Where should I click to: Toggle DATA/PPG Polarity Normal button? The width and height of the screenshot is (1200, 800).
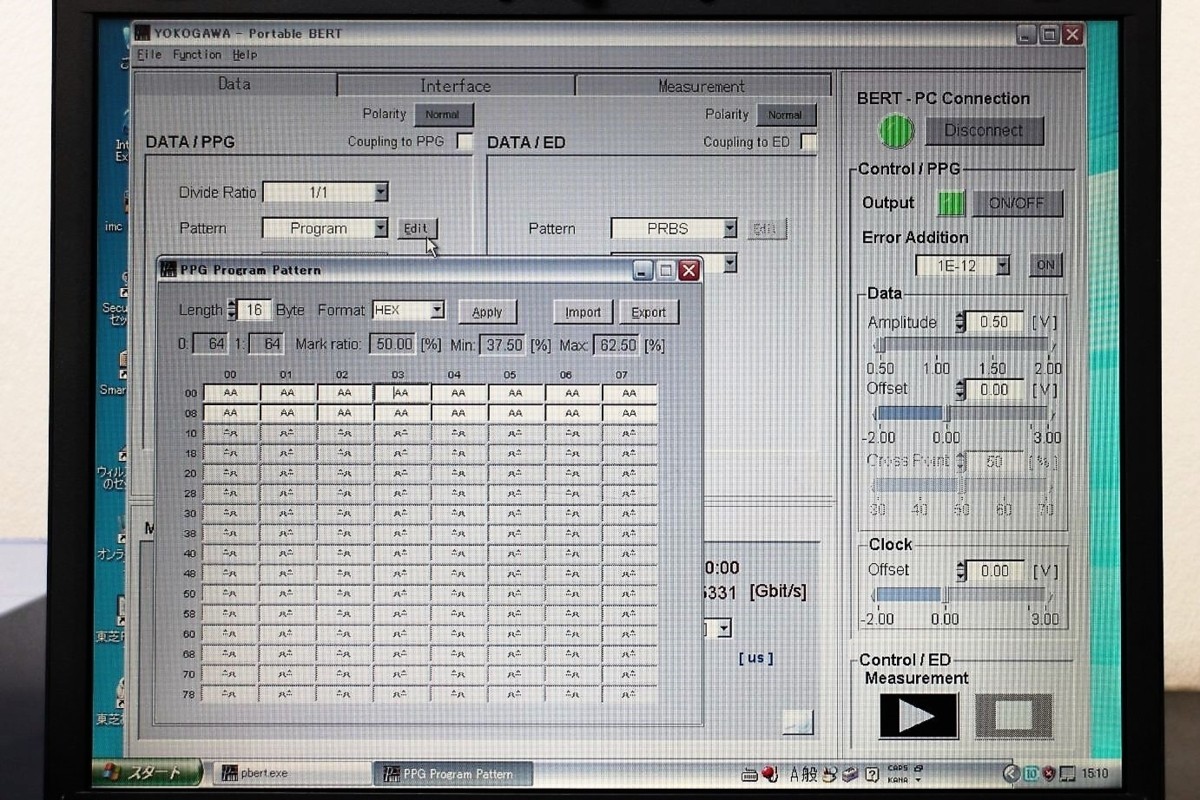[x=443, y=115]
